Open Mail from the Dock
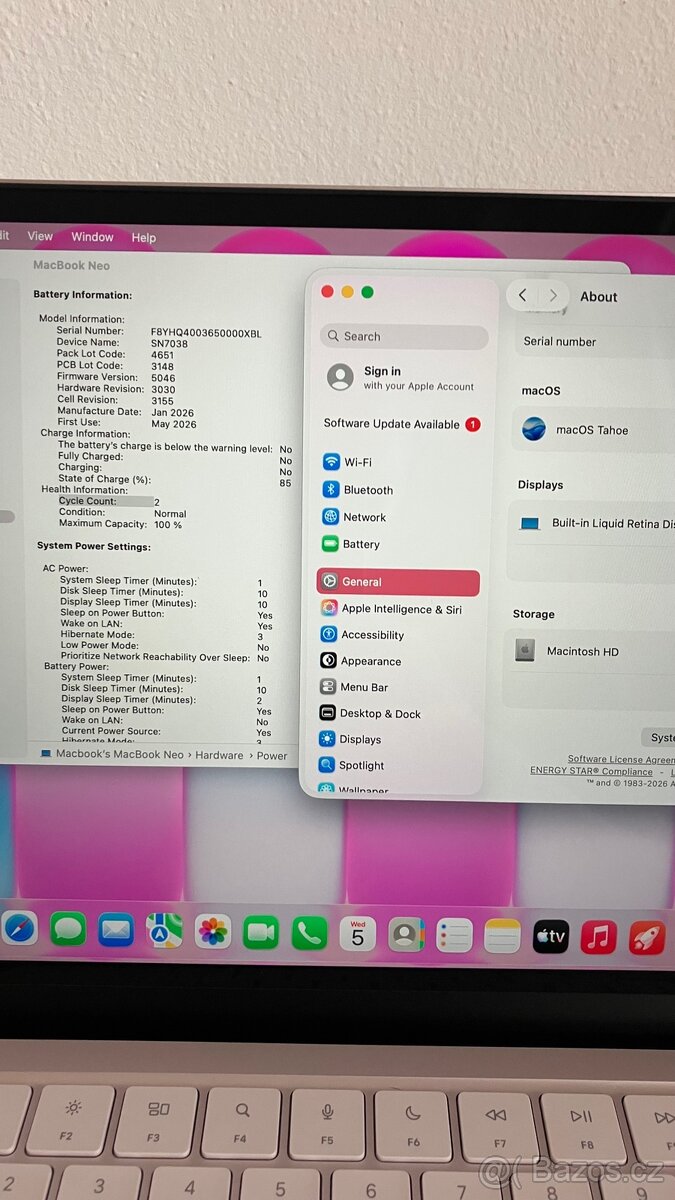This screenshot has height=1200, width=675. [116, 930]
